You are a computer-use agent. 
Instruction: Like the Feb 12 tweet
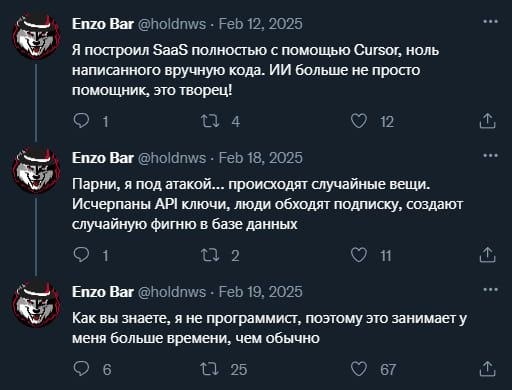click(359, 121)
